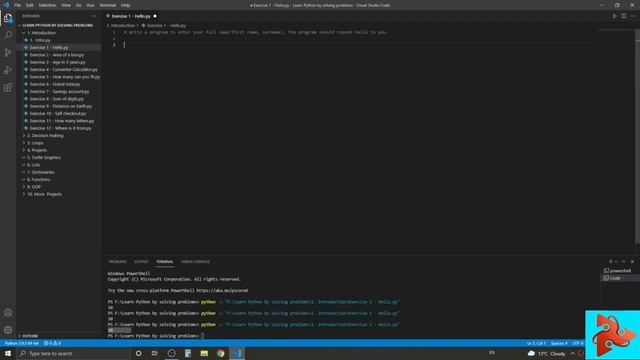Screen dimensions: 640x360
Task: Switch to the Output panel tab
Action: (141, 262)
